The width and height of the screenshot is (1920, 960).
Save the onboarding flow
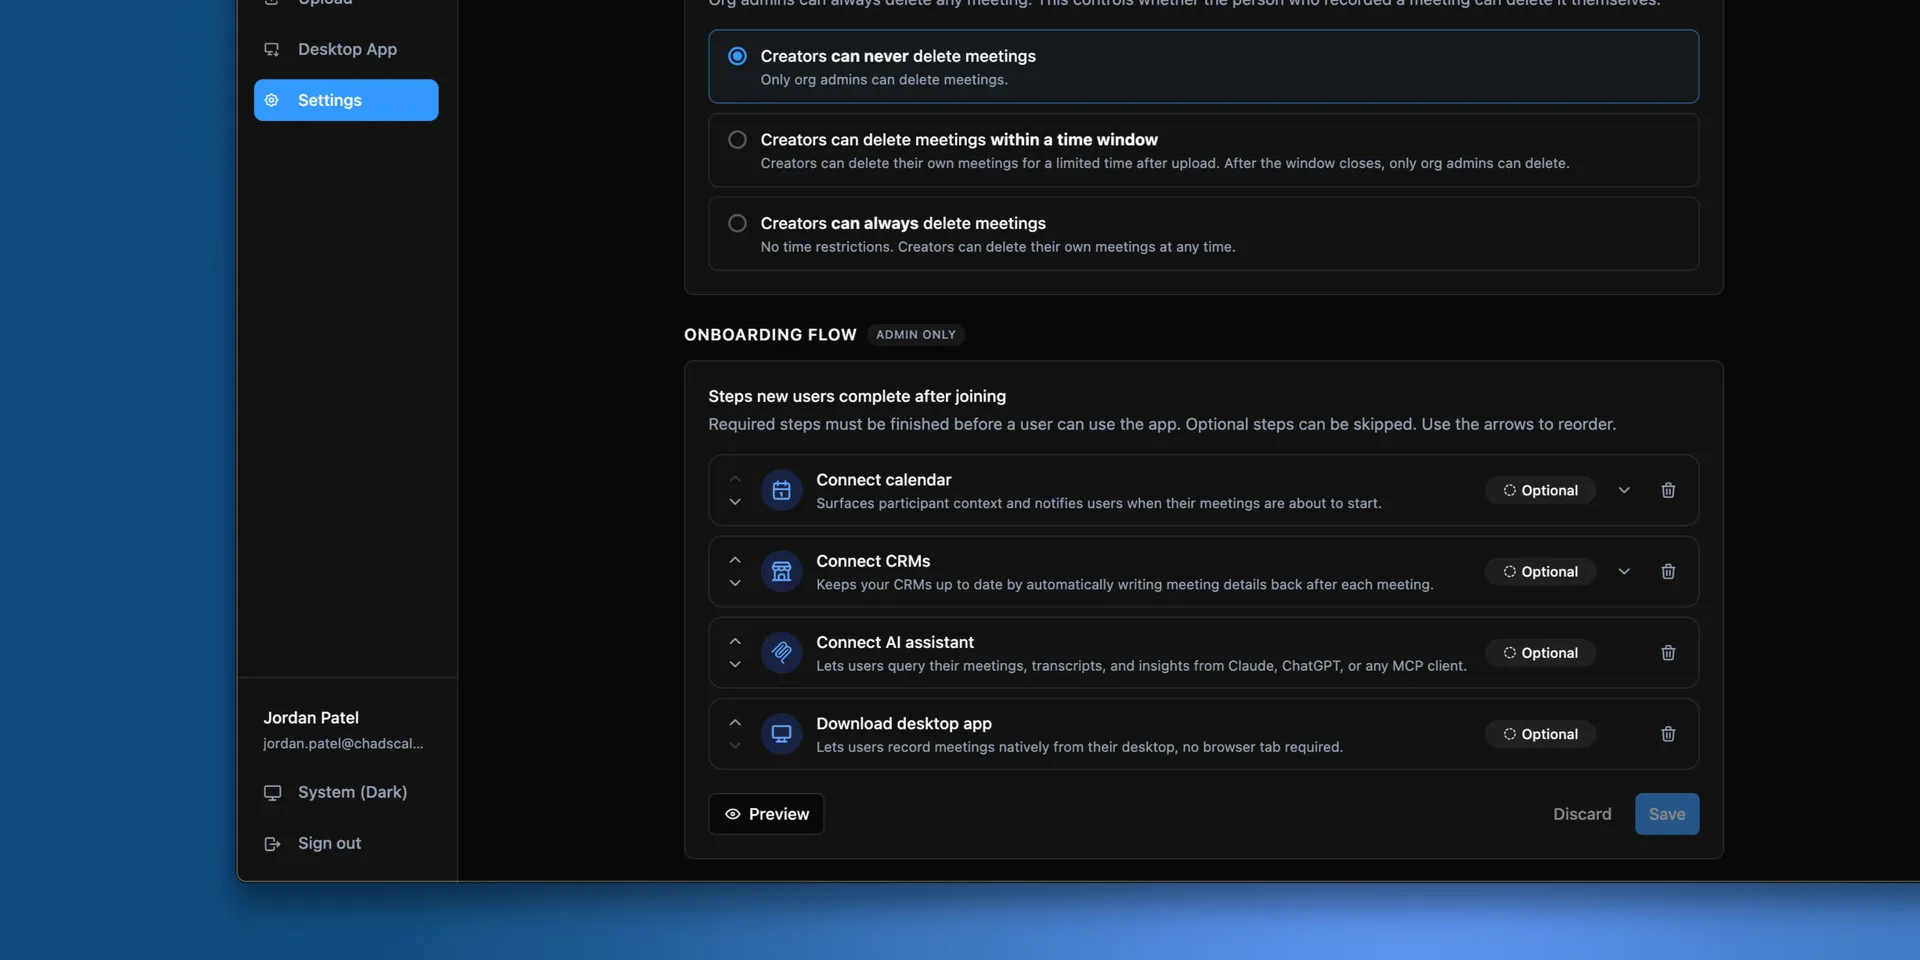[1667, 814]
